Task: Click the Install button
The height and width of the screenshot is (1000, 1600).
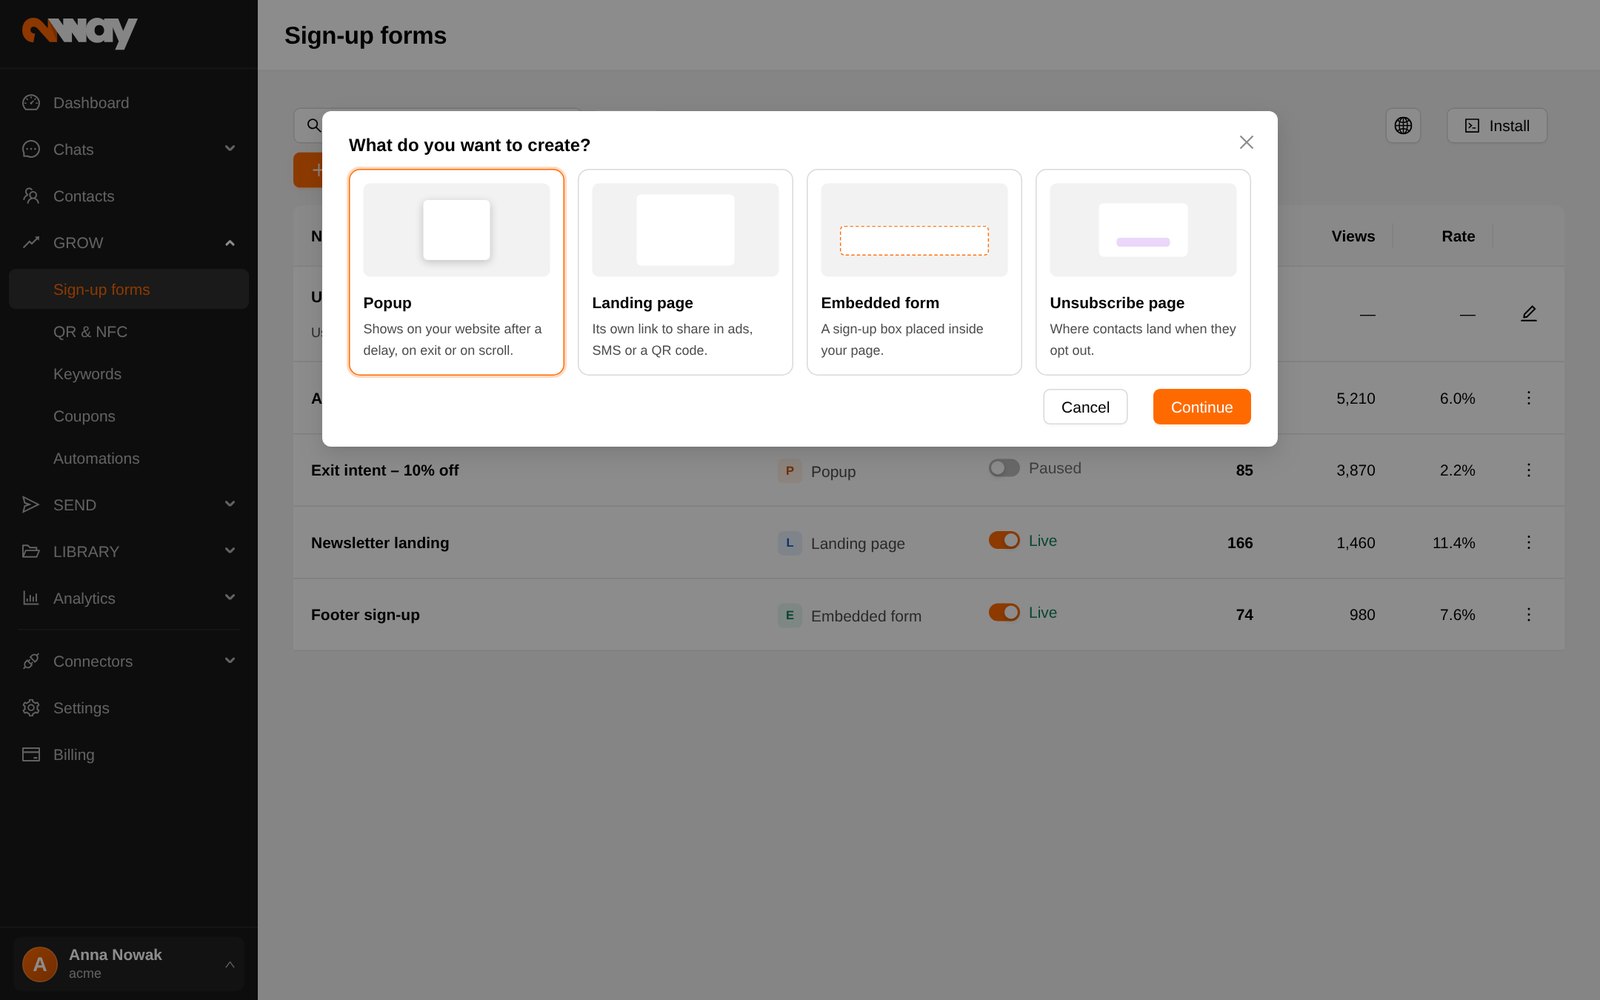Action: click(x=1497, y=126)
